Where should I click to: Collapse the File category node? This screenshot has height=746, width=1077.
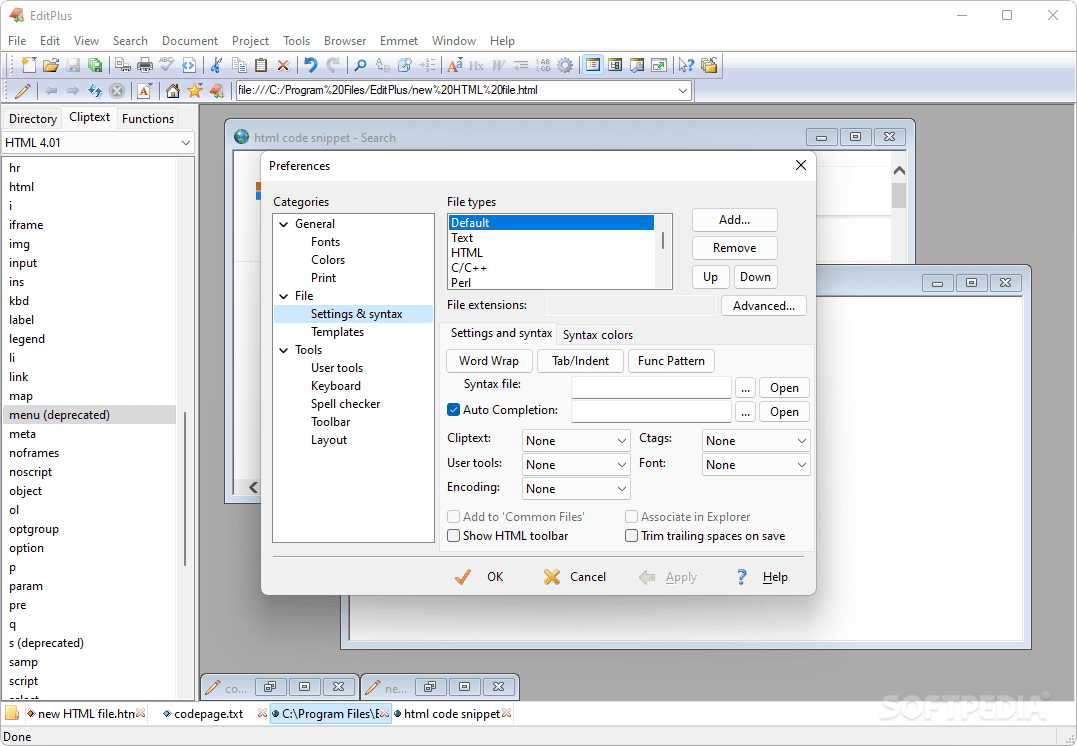coord(284,296)
